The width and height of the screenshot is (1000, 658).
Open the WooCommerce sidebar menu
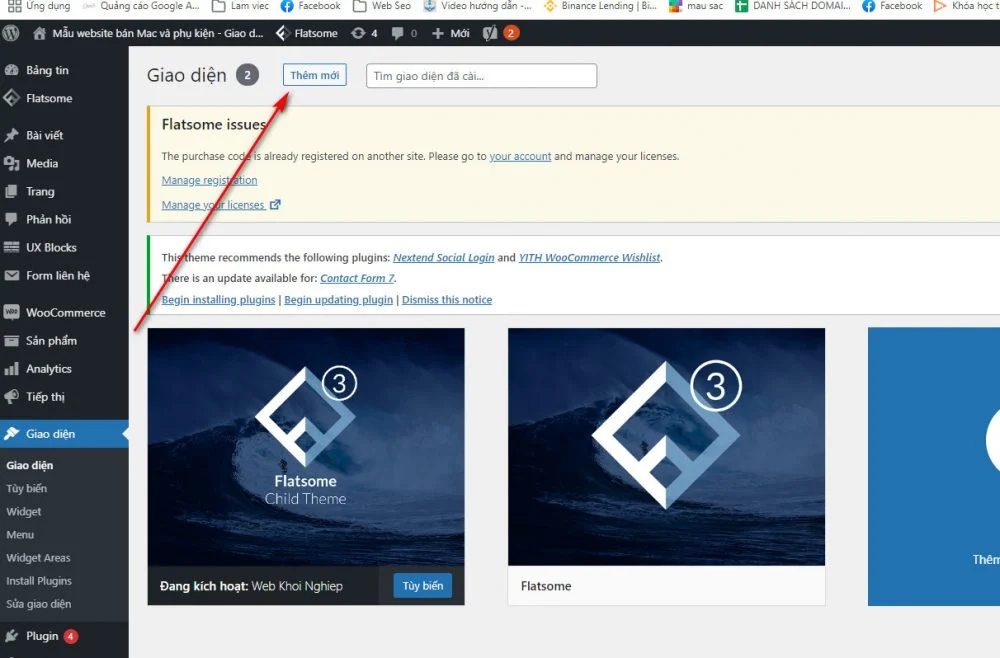click(65, 312)
